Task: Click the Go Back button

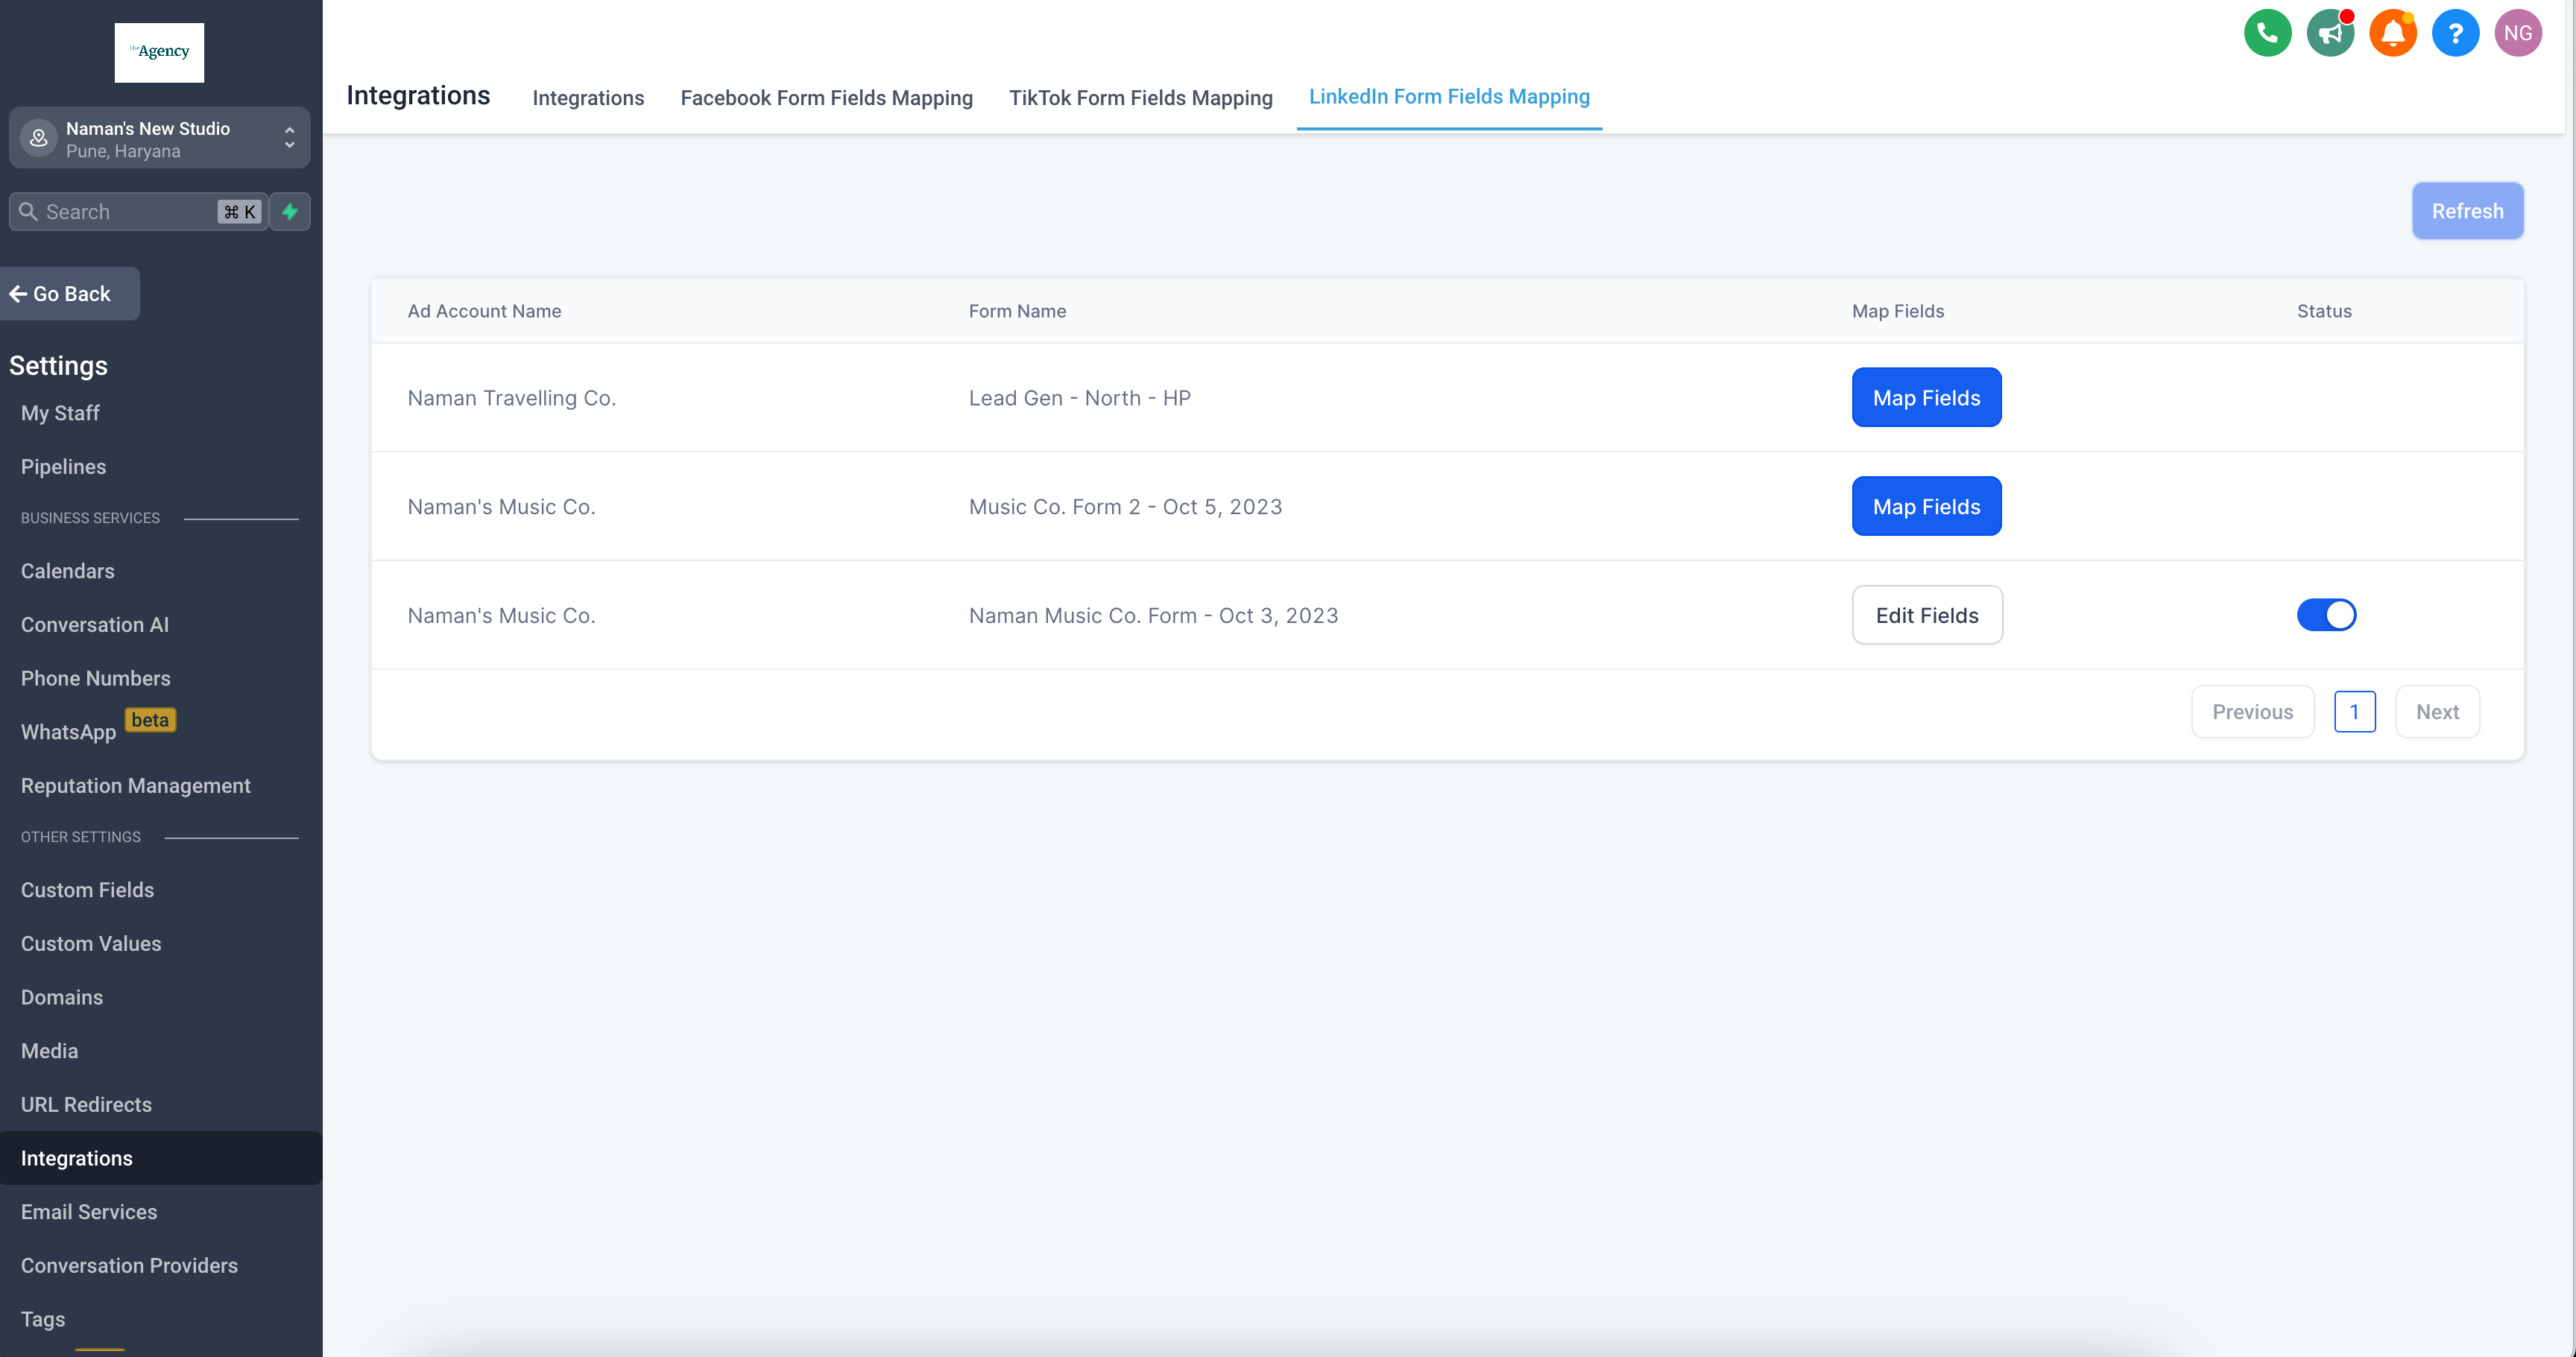Action: [70, 293]
